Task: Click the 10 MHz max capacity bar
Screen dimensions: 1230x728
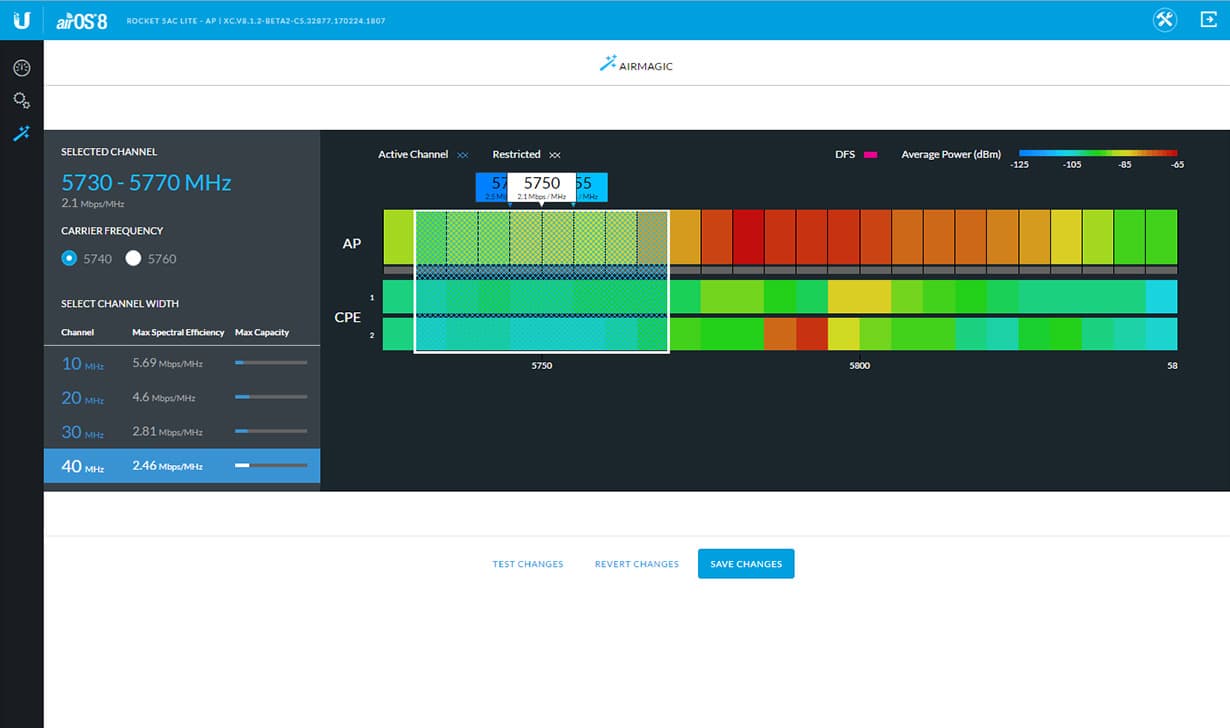Action: (271, 363)
